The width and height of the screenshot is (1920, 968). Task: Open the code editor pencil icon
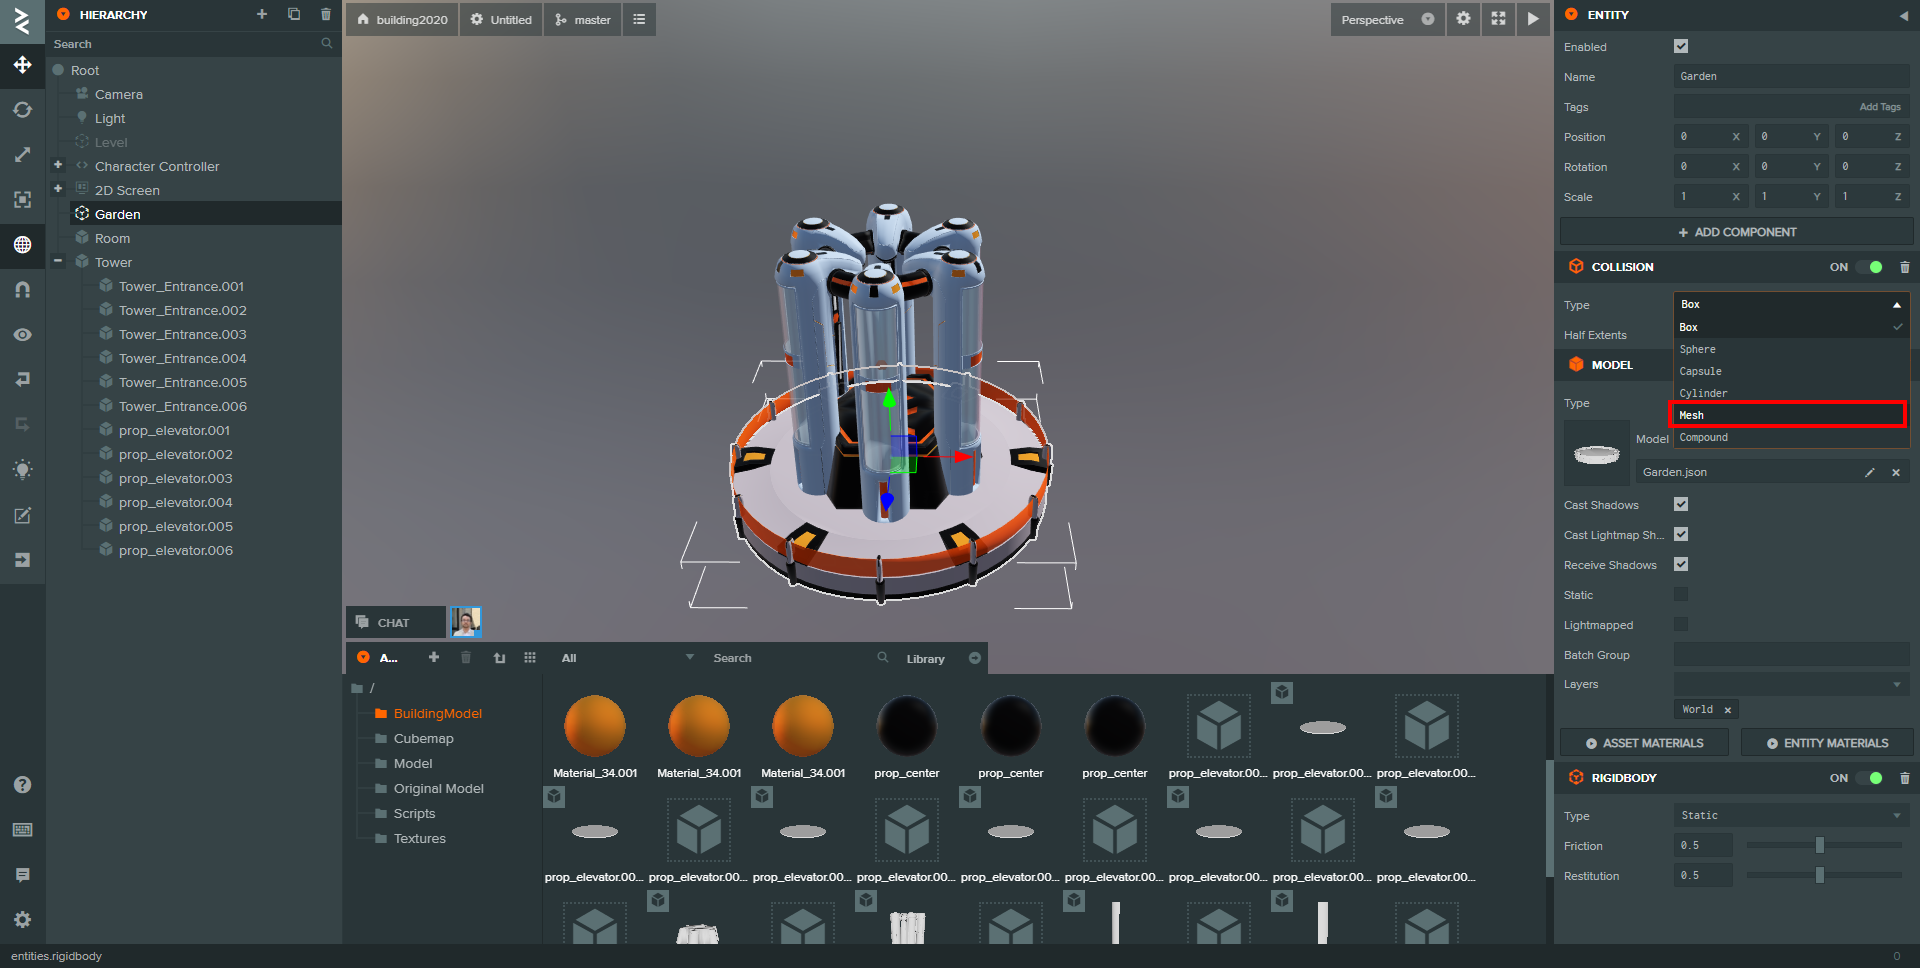point(22,515)
